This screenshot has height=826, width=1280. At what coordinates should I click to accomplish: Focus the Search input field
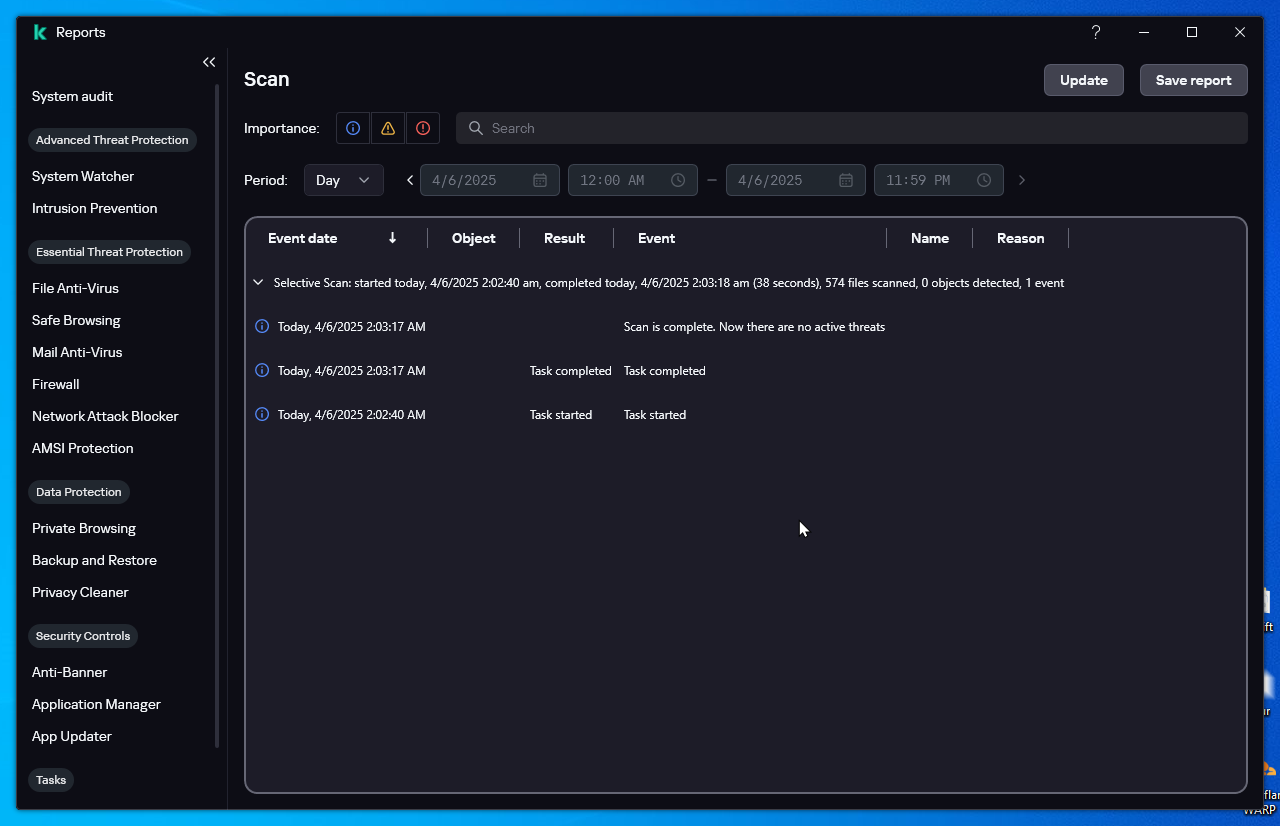coord(852,128)
